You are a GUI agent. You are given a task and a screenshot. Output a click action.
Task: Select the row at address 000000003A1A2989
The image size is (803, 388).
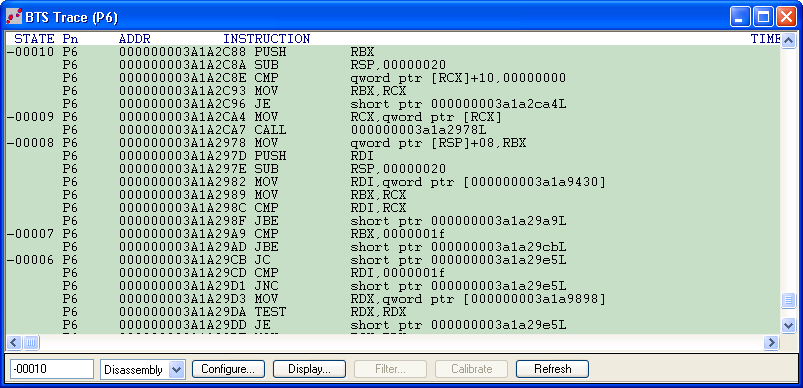pyautogui.click(x=393, y=195)
